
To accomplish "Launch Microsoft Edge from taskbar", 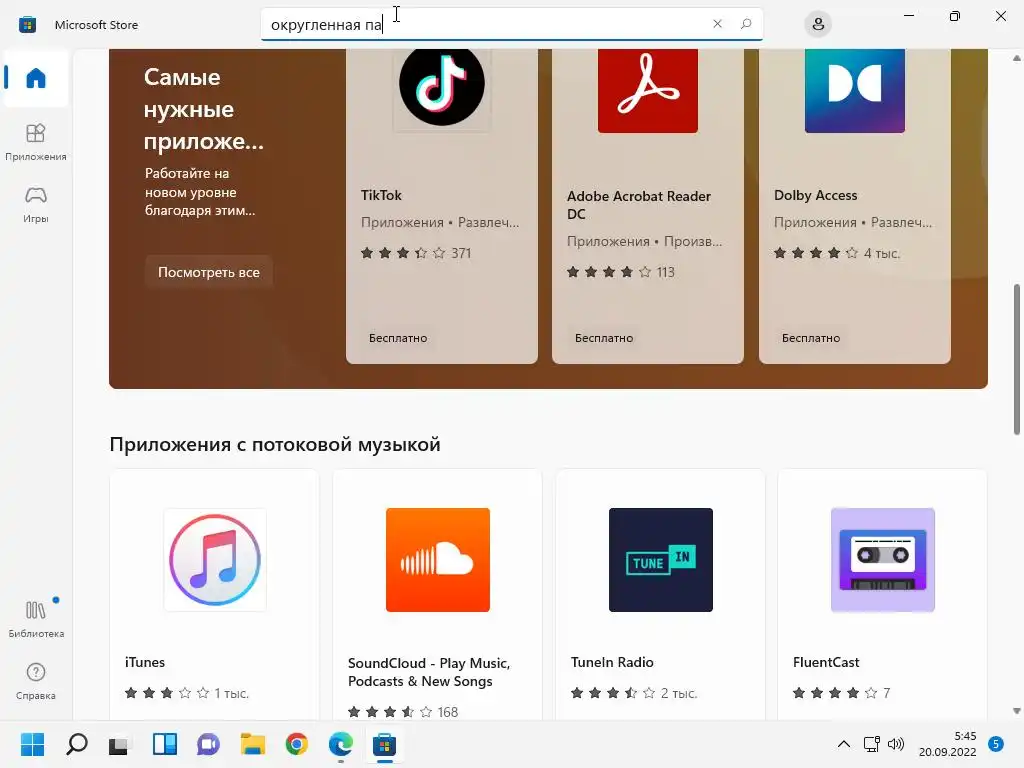I will (341, 744).
